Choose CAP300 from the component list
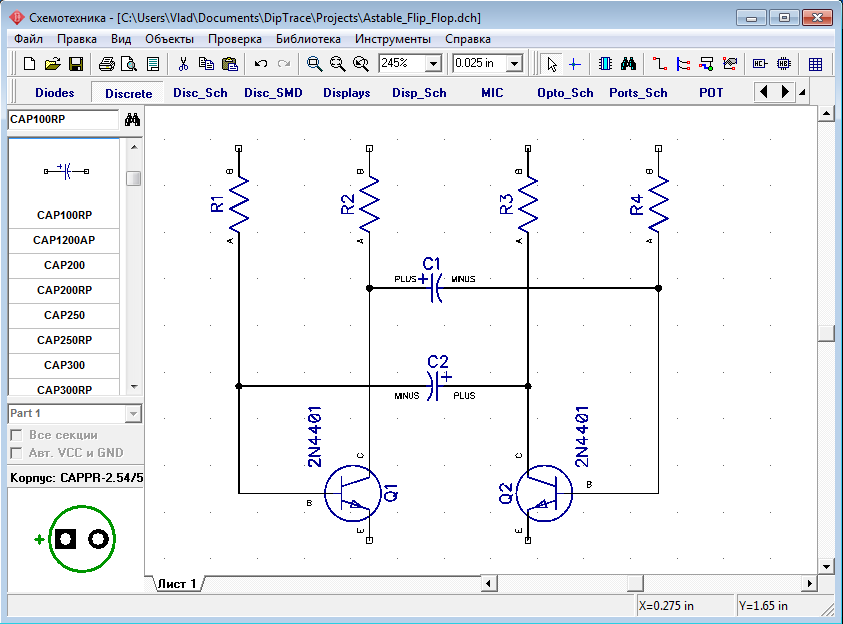 coord(64,365)
